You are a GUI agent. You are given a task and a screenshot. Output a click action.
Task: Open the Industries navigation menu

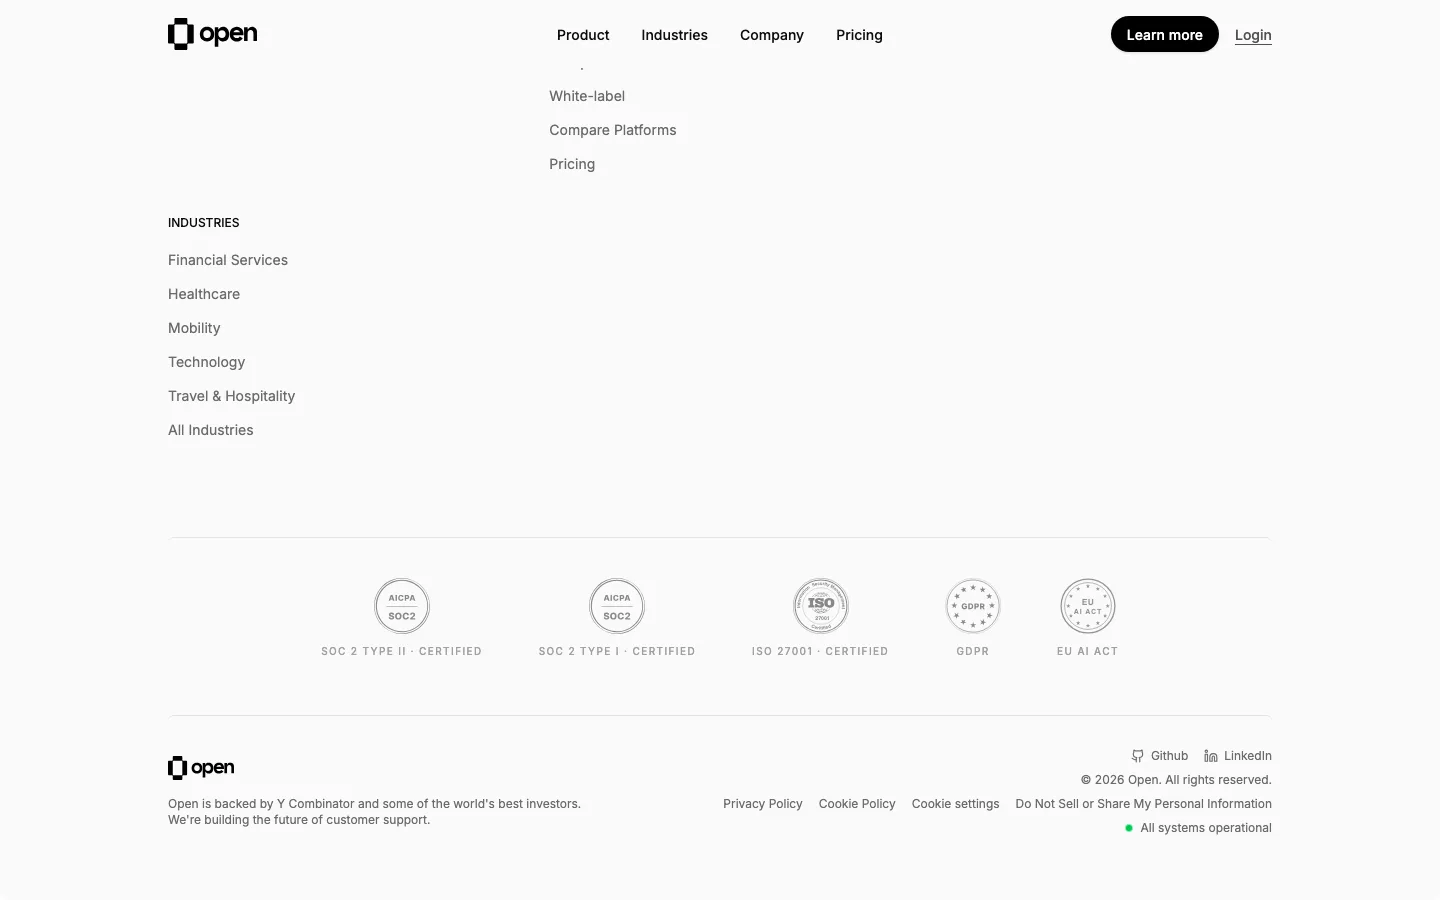(x=674, y=35)
